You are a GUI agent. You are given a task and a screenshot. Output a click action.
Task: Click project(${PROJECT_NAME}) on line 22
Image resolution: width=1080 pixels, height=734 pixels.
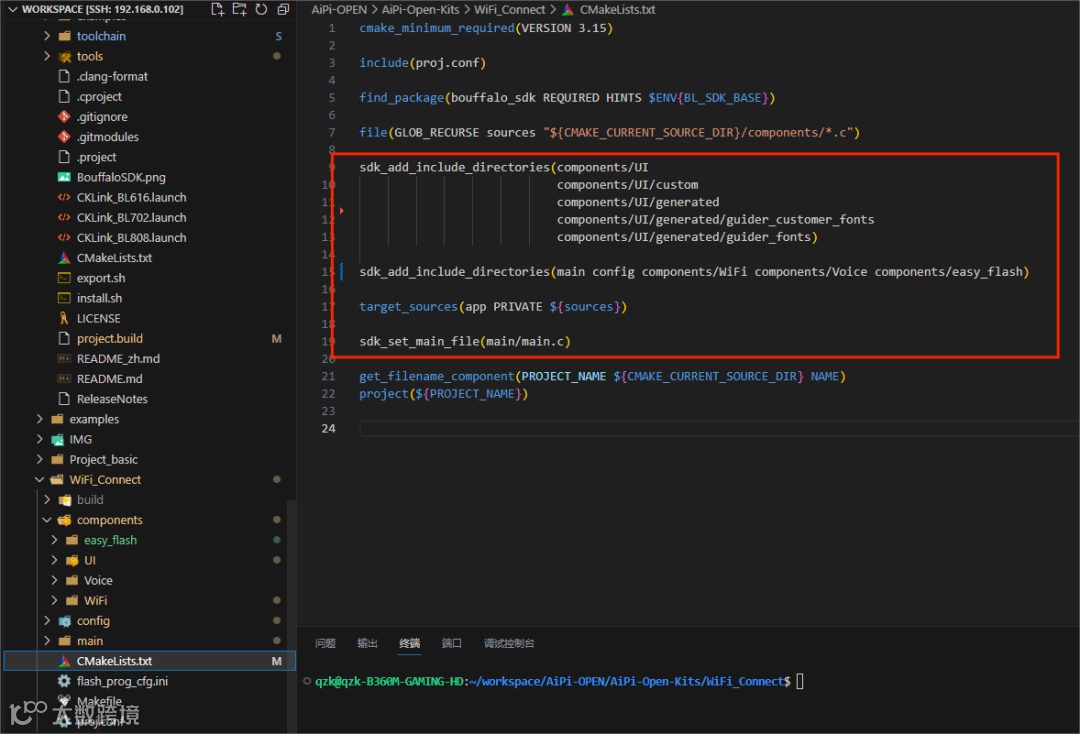[x=443, y=394]
